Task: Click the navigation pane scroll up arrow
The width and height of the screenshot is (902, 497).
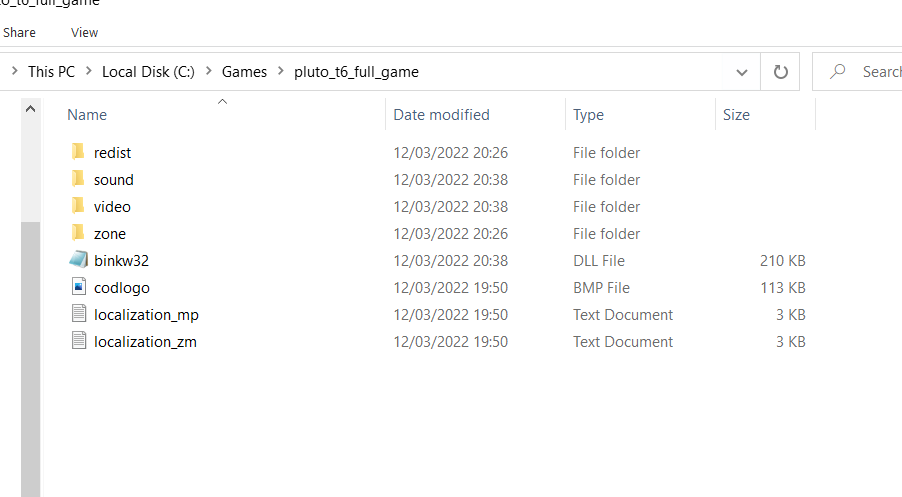Action: (x=30, y=109)
